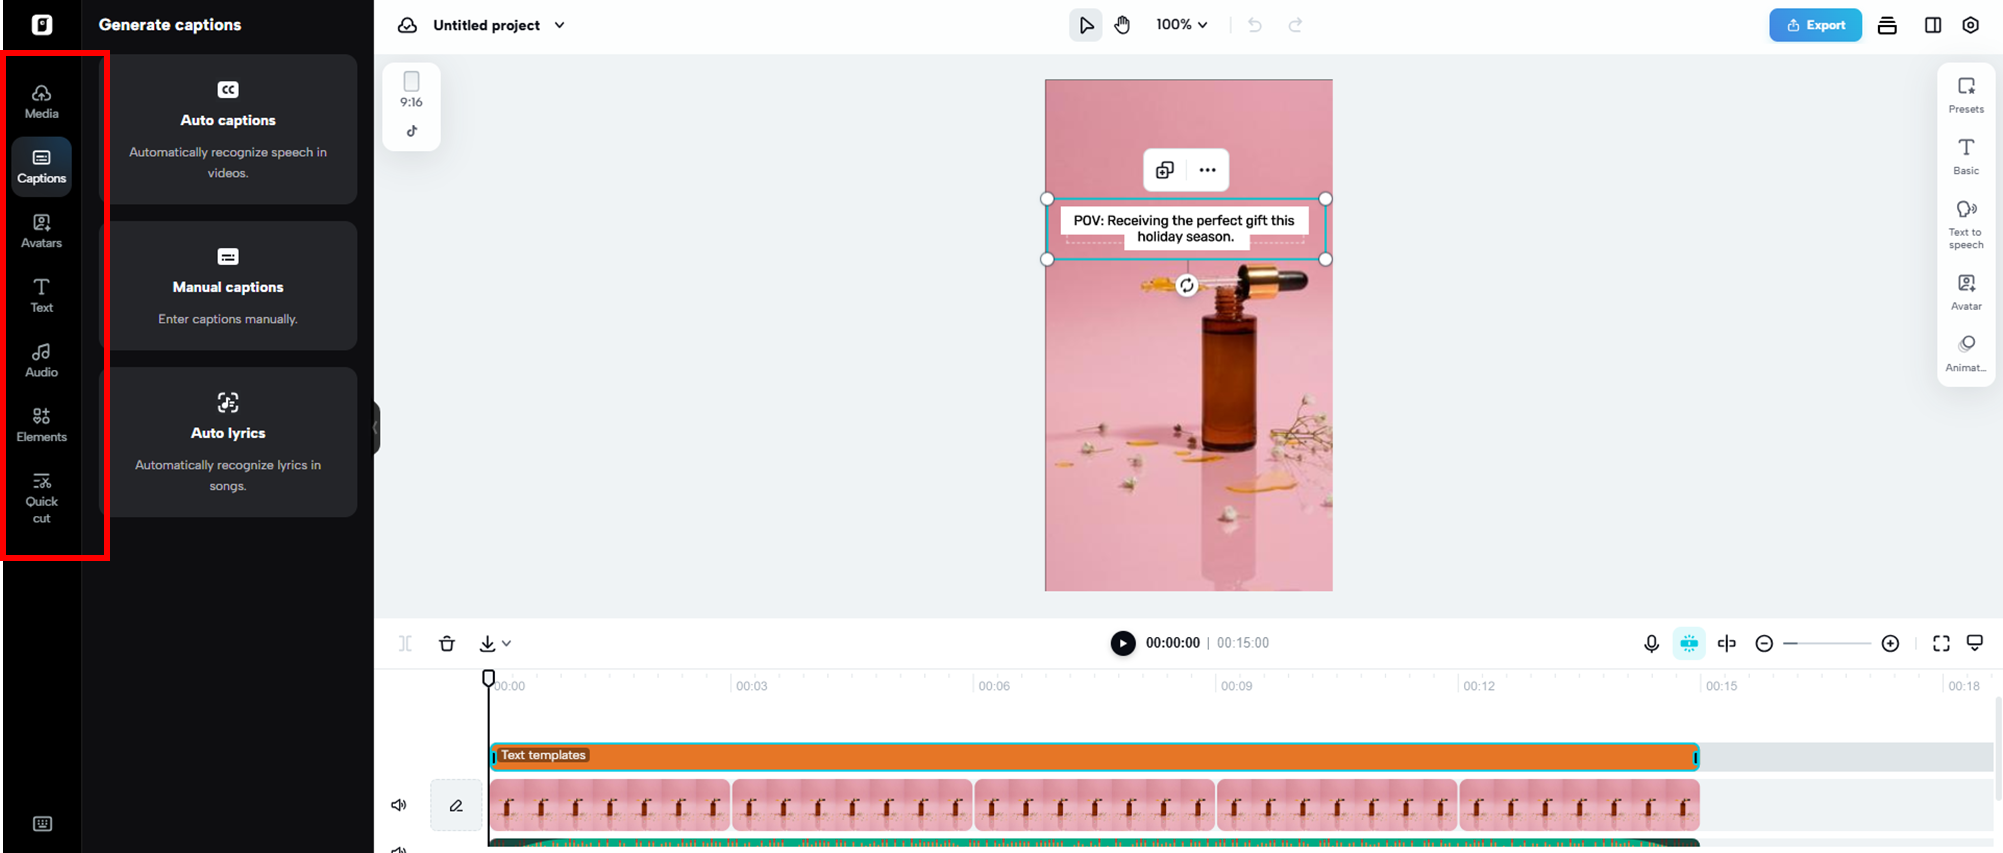This screenshot has height=853, width=2003.
Task: Open the Avatars panel
Action: coord(41,231)
